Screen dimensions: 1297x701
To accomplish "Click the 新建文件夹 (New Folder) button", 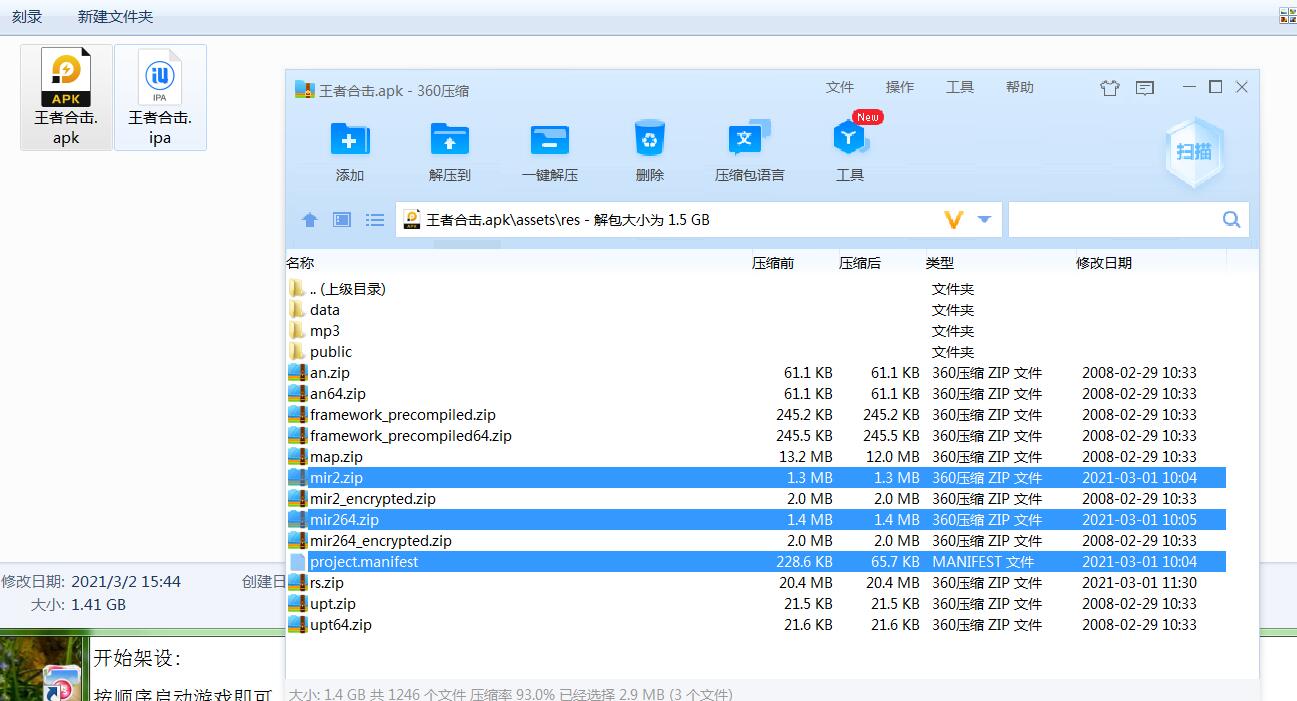I will [115, 17].
